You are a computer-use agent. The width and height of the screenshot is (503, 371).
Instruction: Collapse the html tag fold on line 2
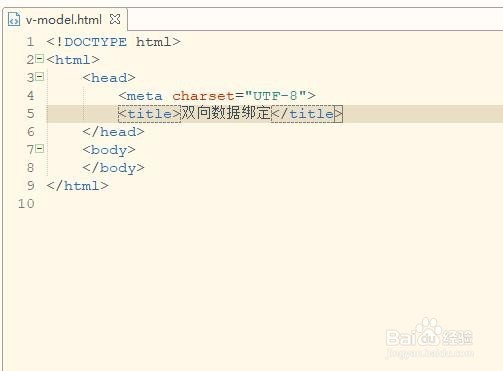[39, 59]
